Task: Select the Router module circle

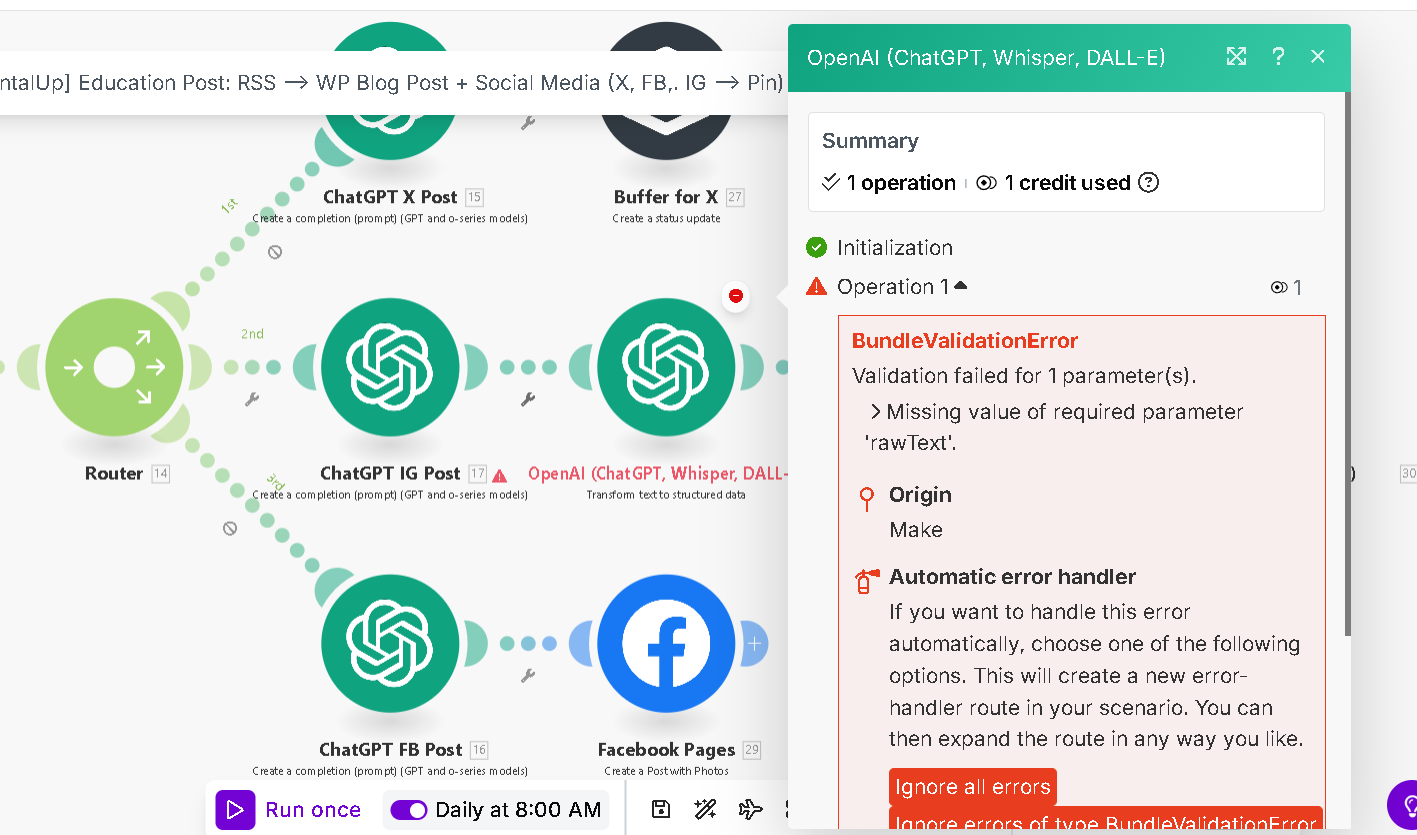Action: 114,368
